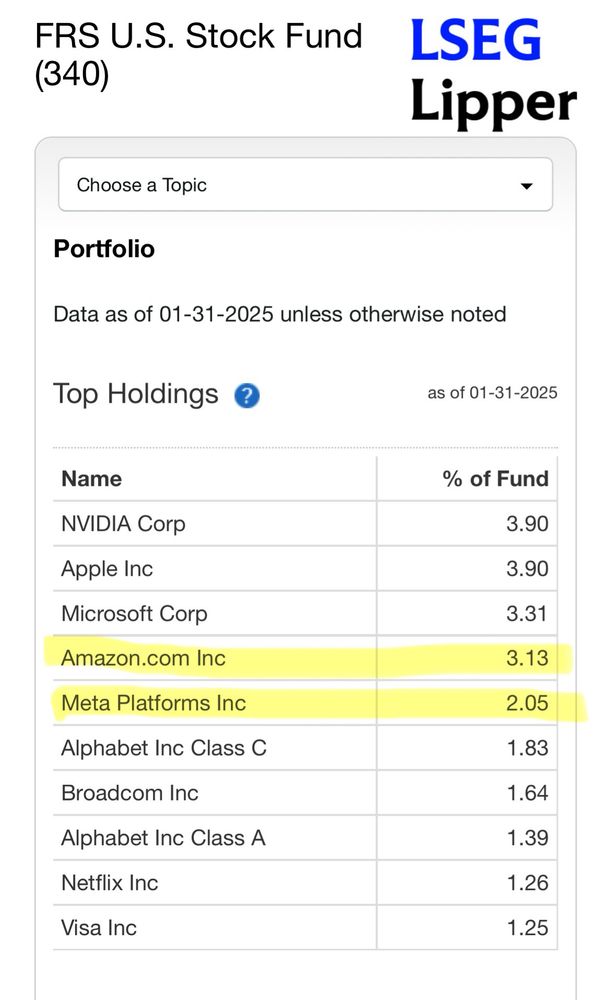Click the LSEG Lipper logo
The image size is (611, 1000).
tap(493, 70)
